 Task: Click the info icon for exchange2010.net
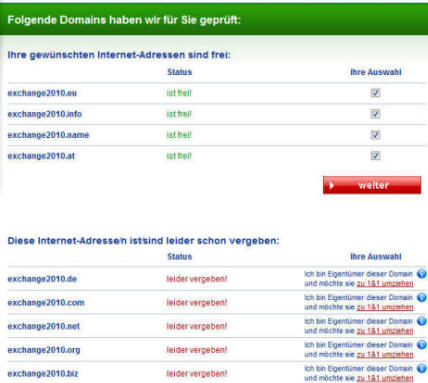tap(422, 321)
